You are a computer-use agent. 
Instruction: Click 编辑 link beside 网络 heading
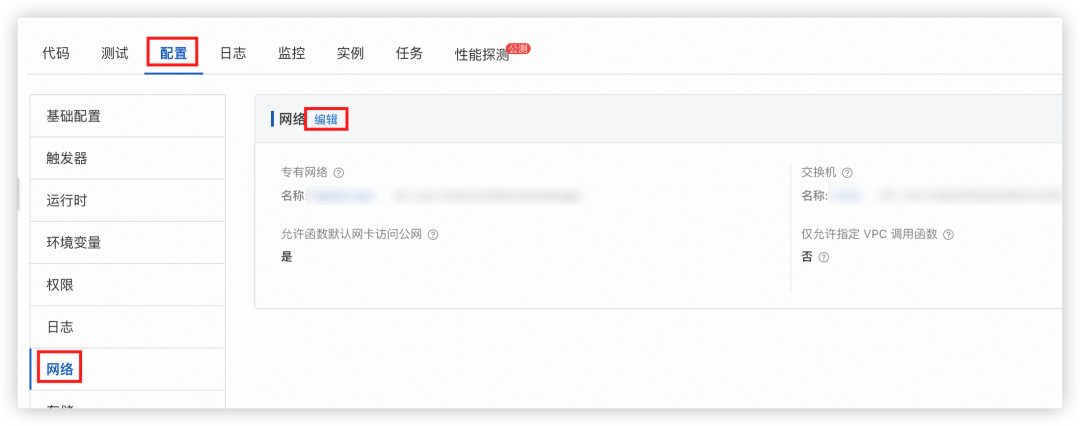click(326, 119)
